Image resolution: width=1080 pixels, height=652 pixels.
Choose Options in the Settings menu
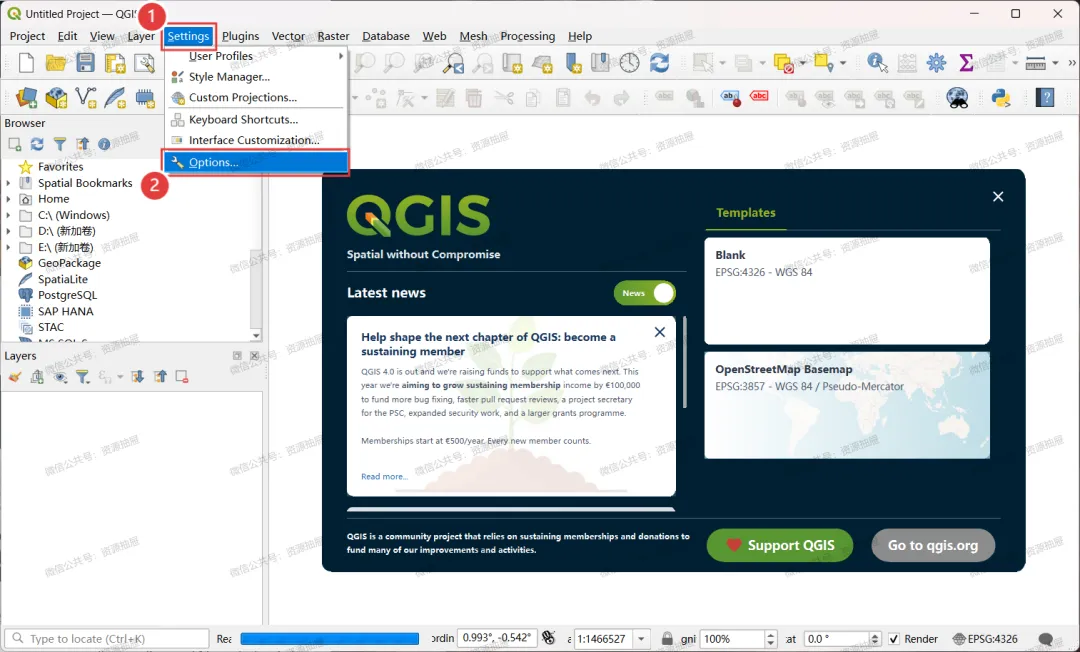(256, 162)
